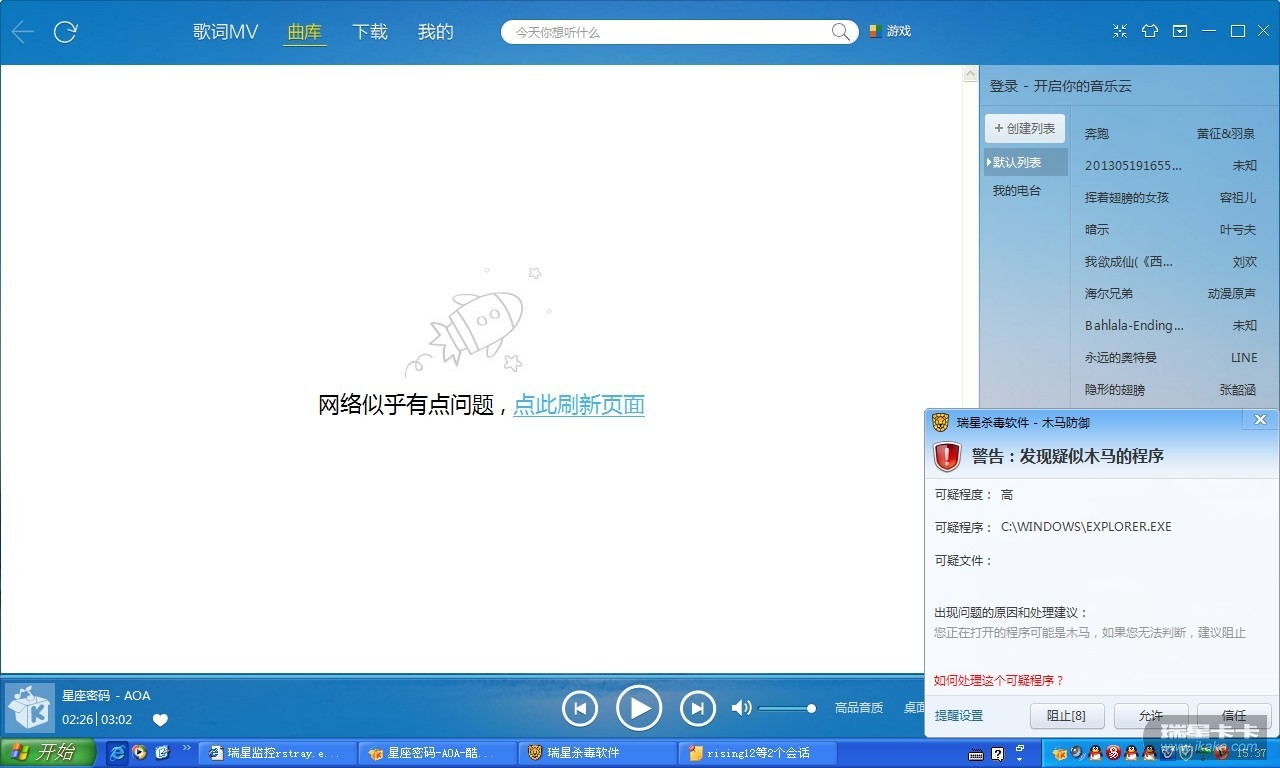
Task: Click 如何处理这个可疑程序？ help link
Action: (x=999, y=680)
